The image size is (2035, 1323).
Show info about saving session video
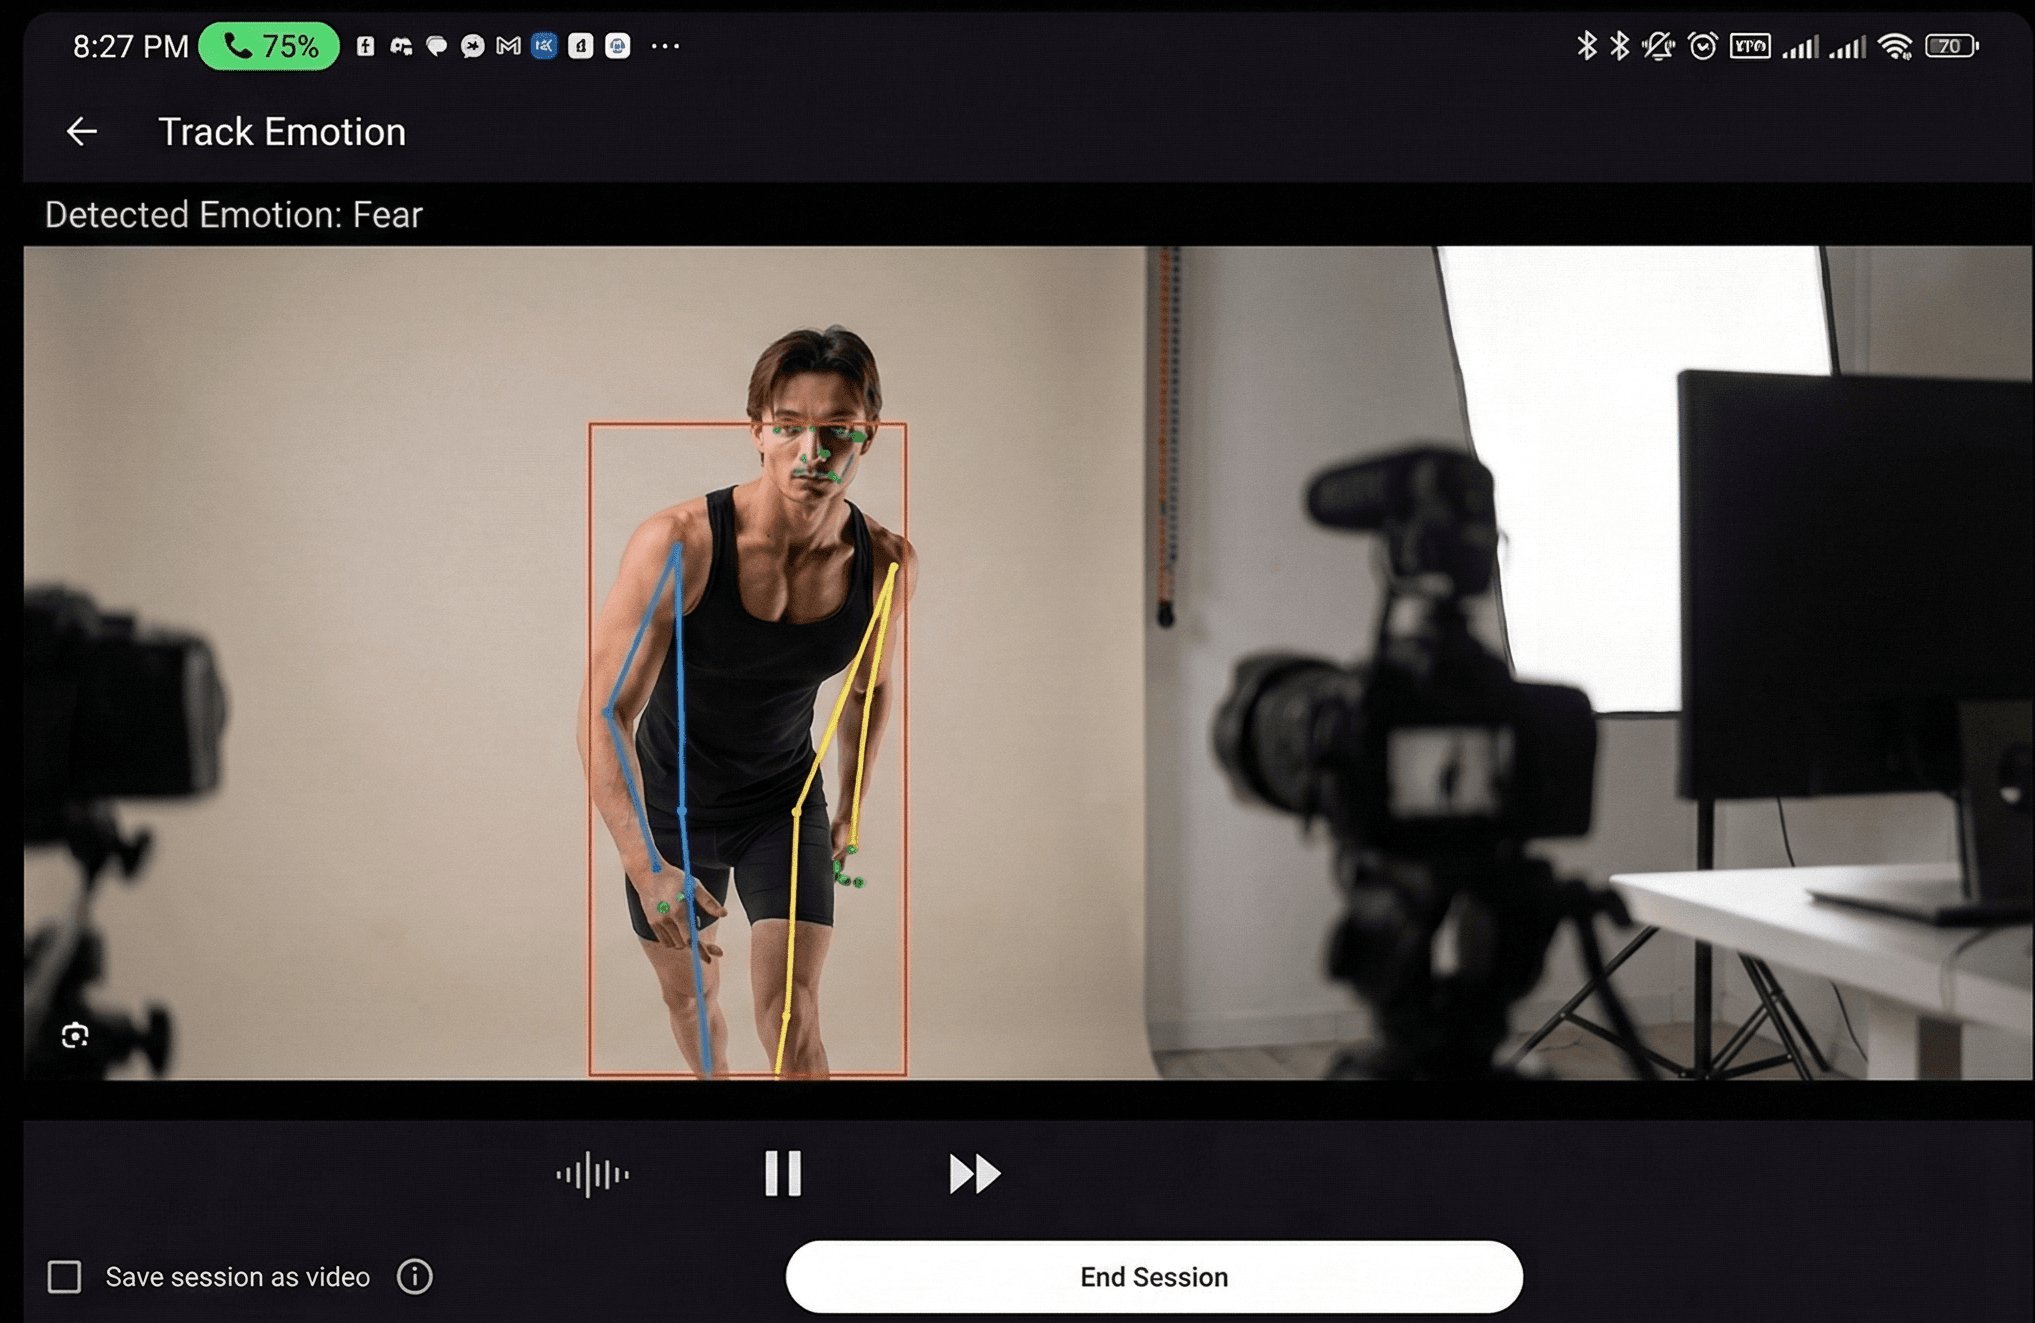414,1277
